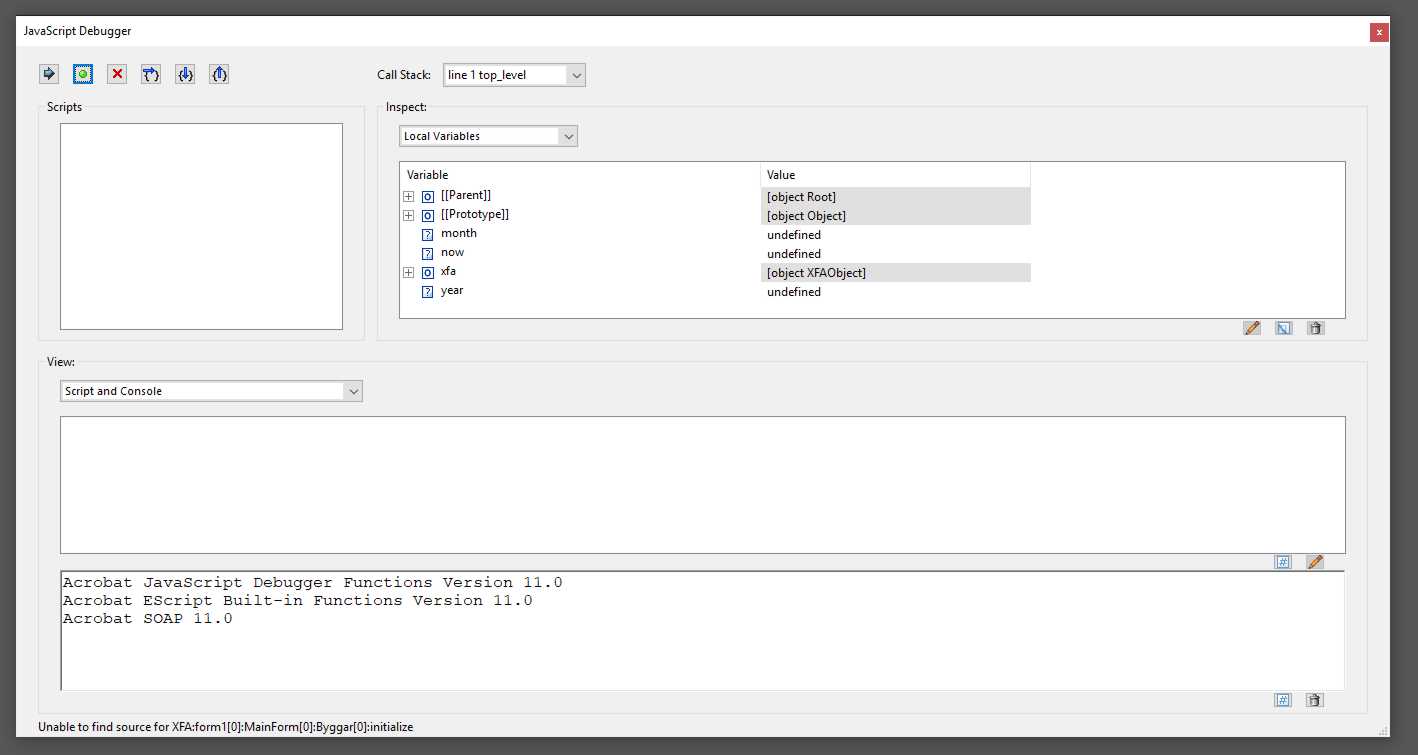Click the undefined value of now
This screenshot has height=755, width=1418.
794,254
